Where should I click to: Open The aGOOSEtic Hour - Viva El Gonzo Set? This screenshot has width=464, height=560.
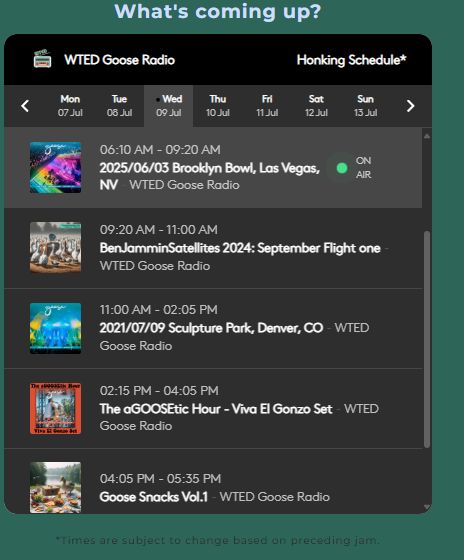pyautogui.click(x=216, y=409)
